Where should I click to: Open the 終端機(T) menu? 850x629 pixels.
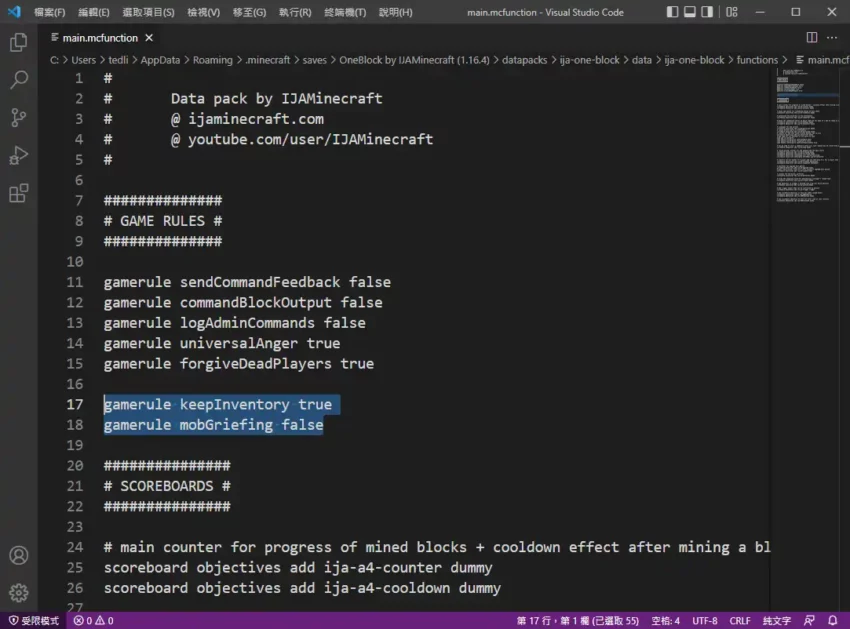(344, 12)
